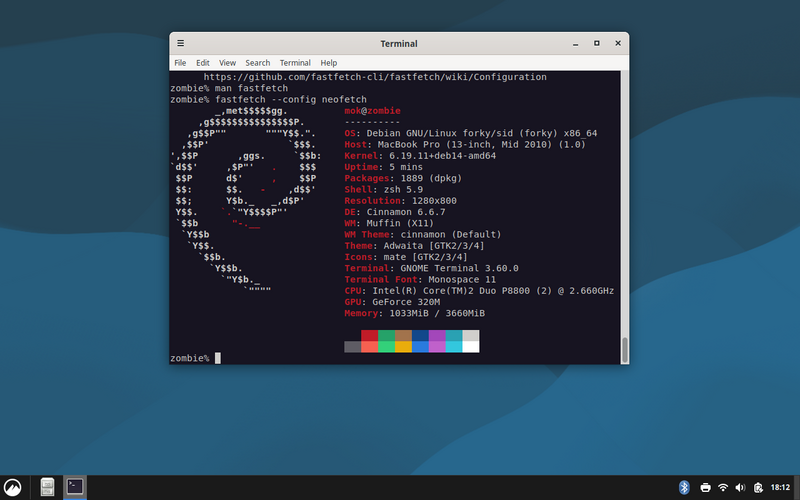Click the 'Kernel: 6.19.11+deb14-amd64' line
Screen dimensions: 800x500
[420, 156]
